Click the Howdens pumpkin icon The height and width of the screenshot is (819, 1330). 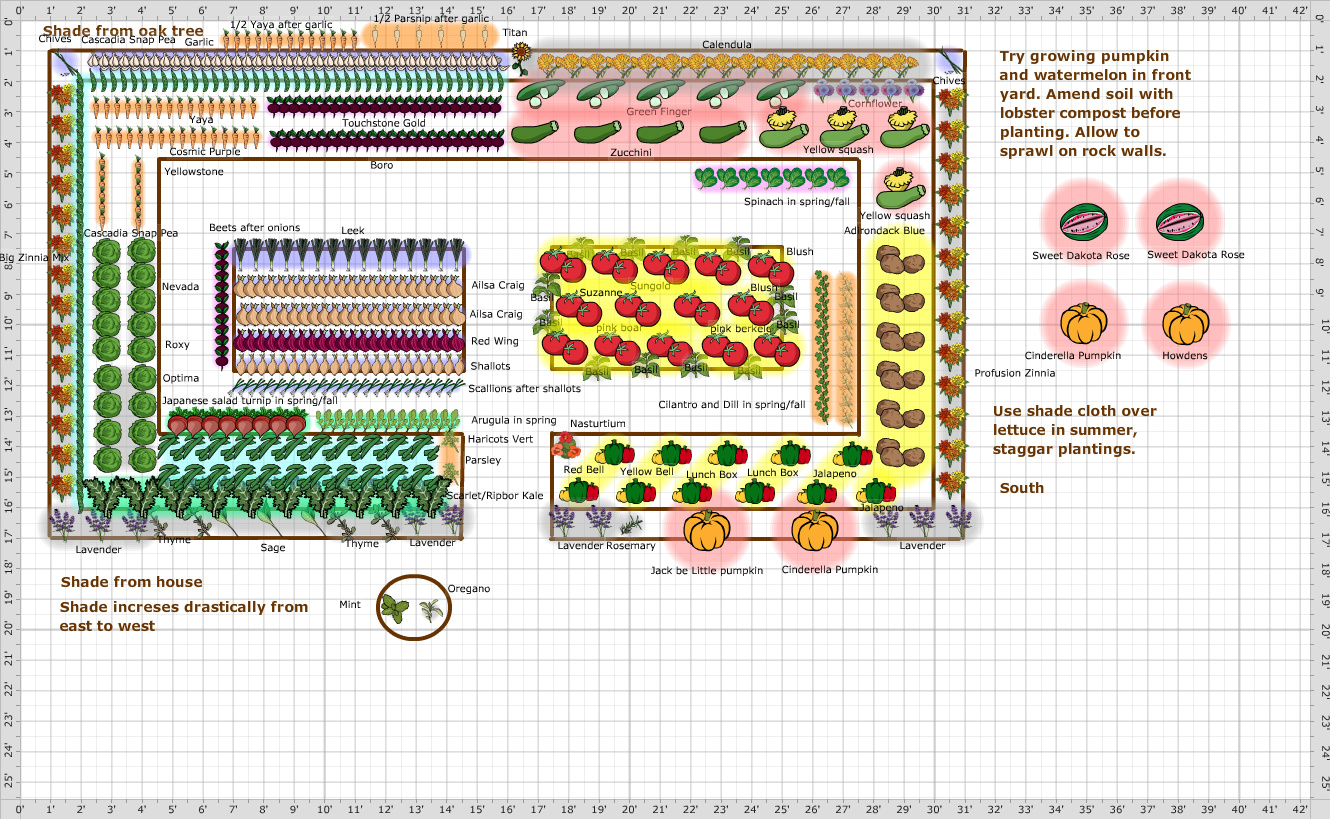[x=1185, y=320]
